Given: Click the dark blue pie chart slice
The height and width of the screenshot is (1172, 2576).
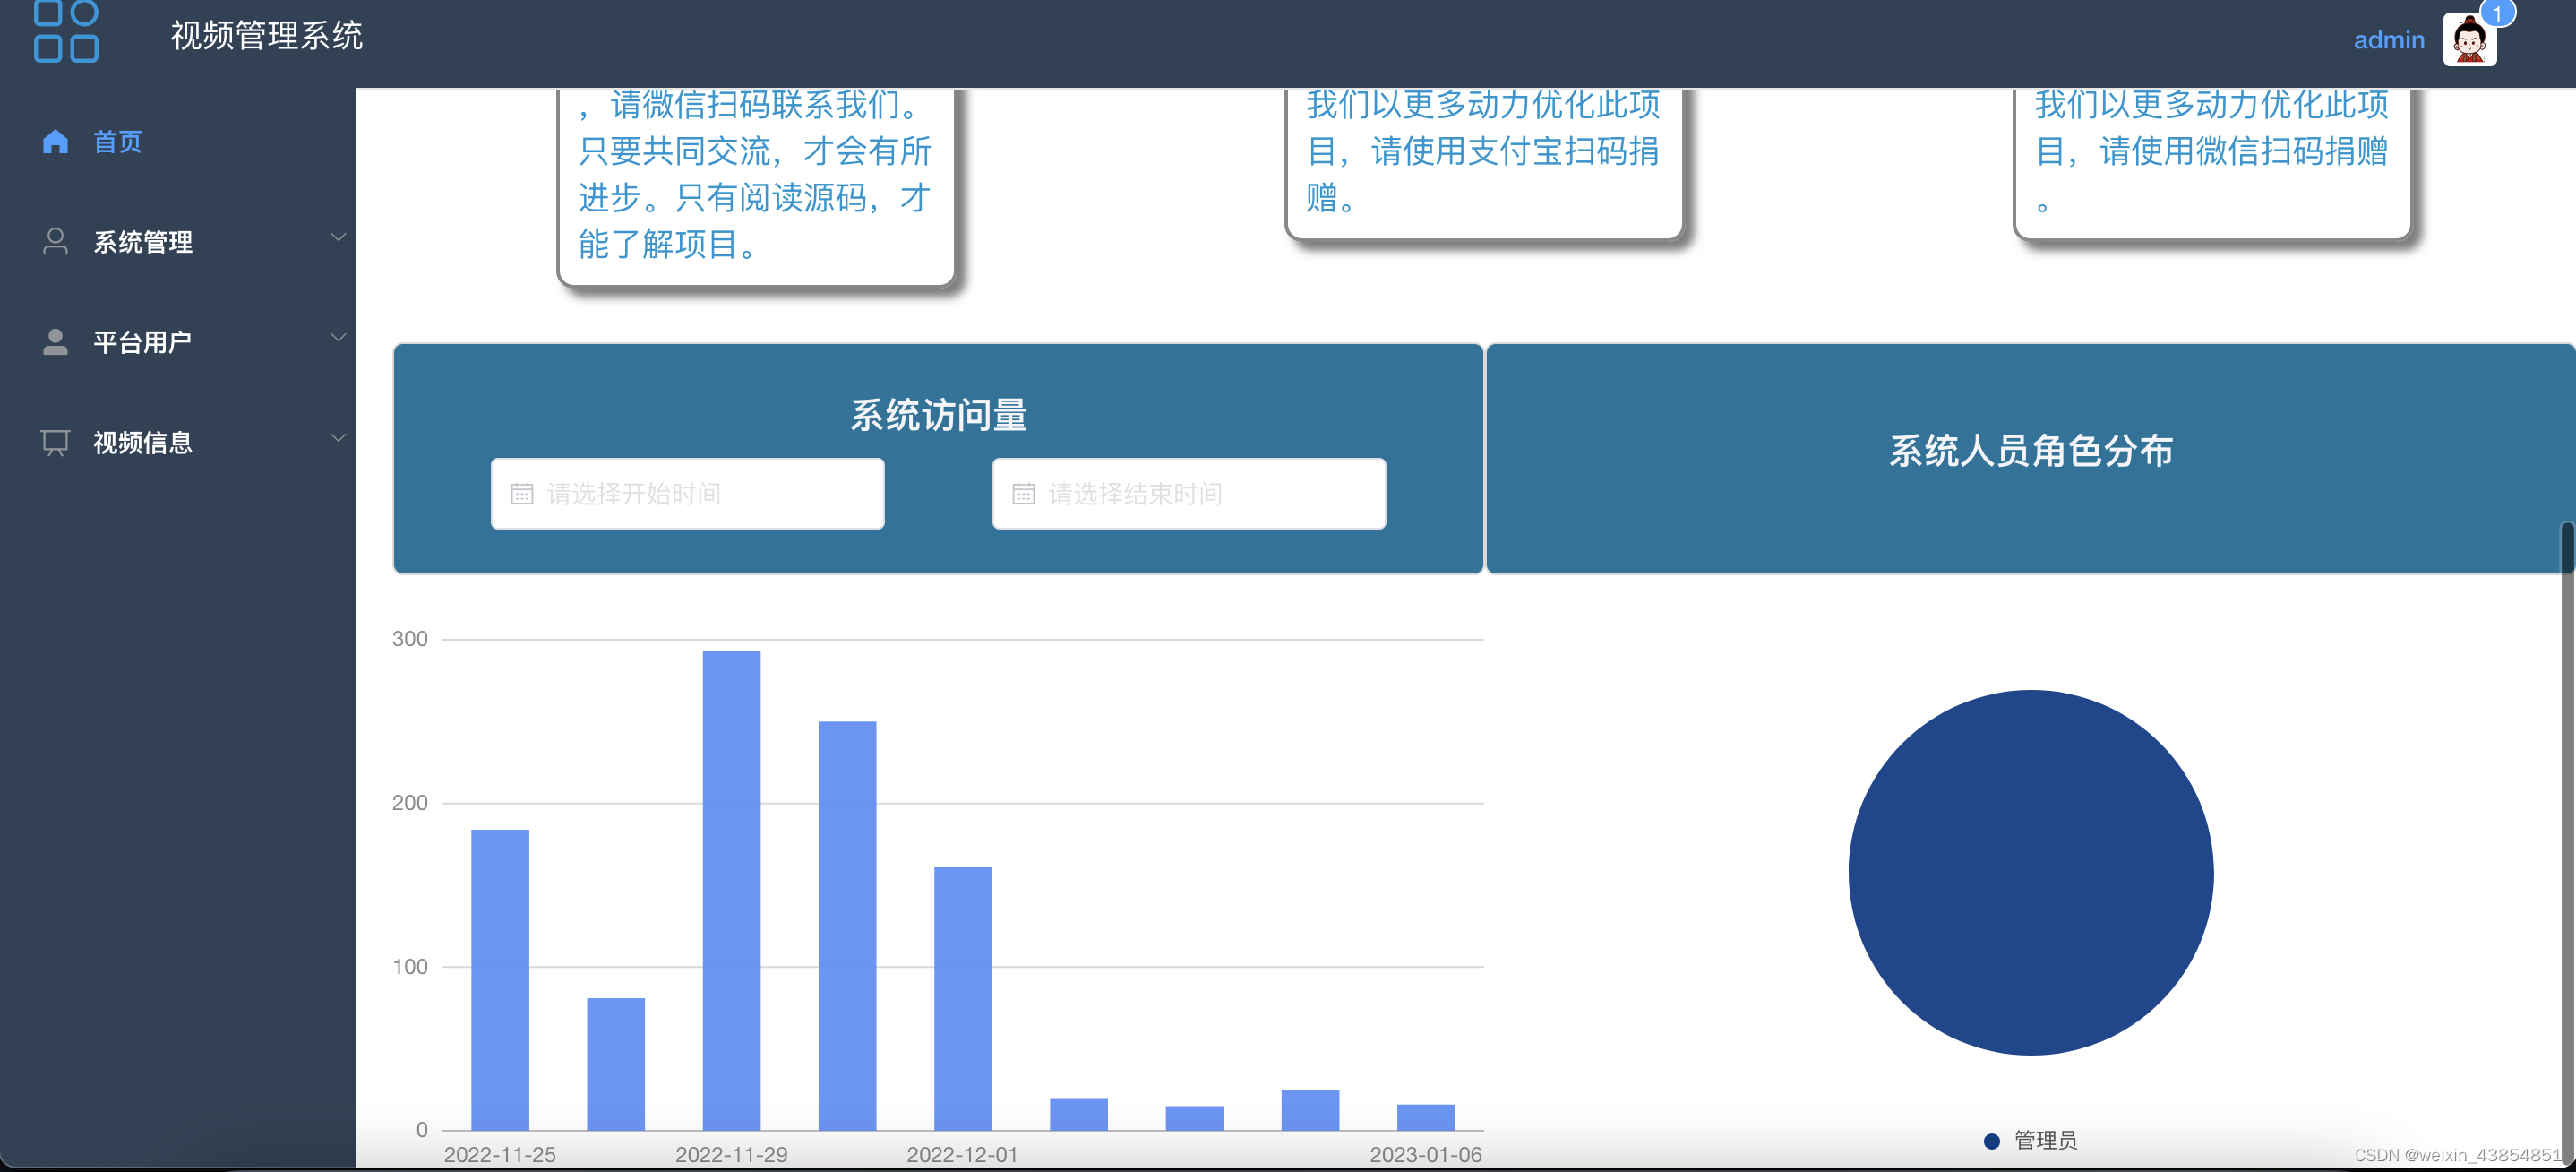Looking at the screenshot, I should click(2030, 872).
